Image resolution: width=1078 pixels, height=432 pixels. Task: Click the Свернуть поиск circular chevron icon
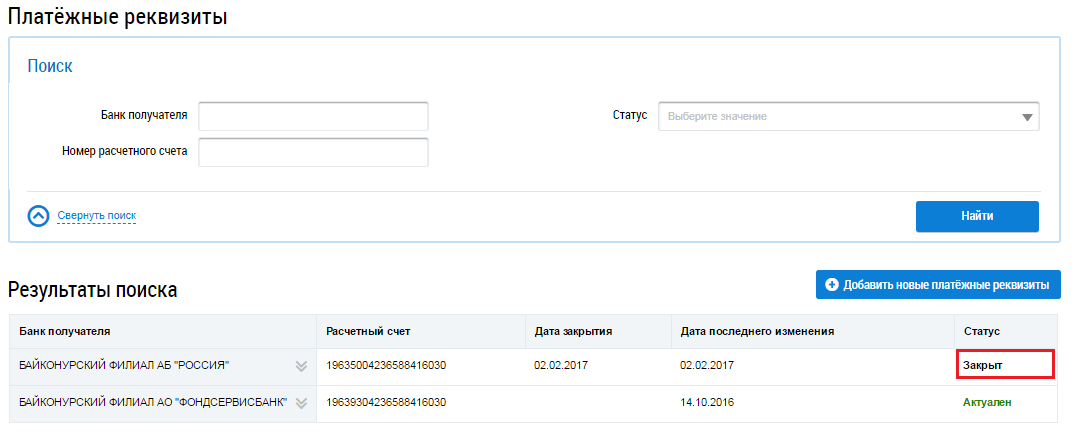pos(39,216)
